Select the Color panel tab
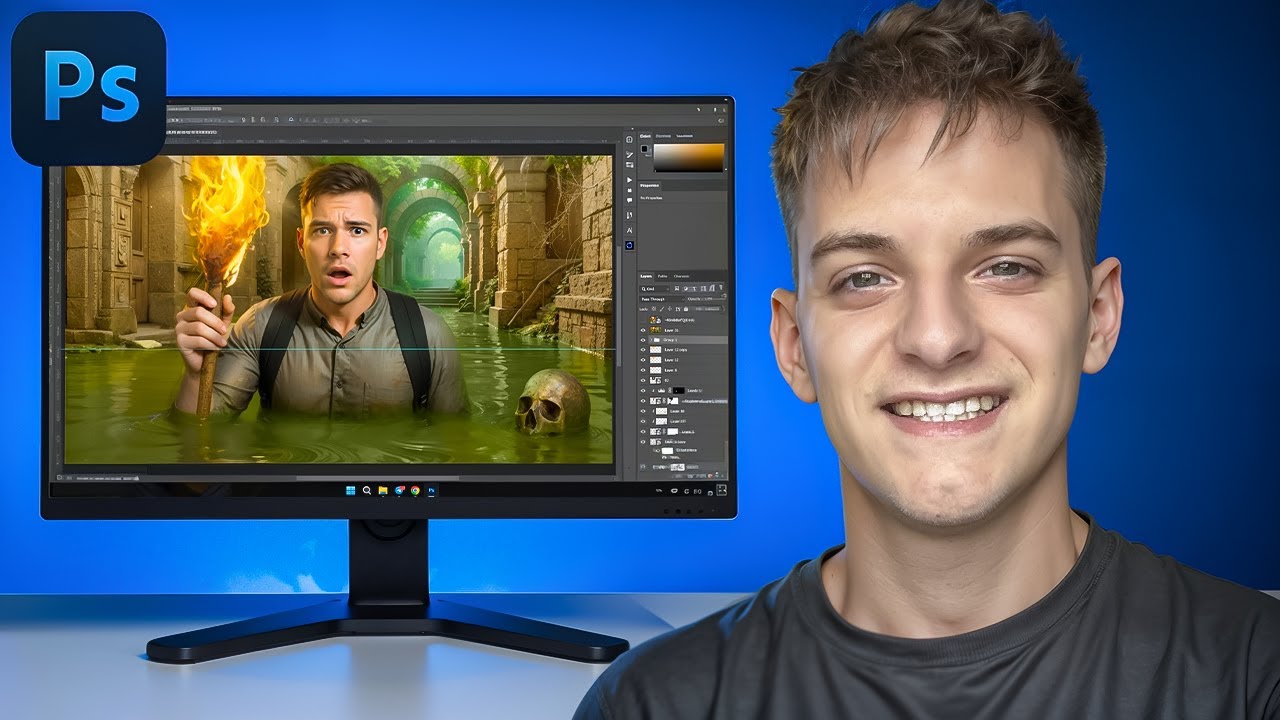Image resolution: width=1280 pixels, height=720 pixels. click(x=645, y=136)
